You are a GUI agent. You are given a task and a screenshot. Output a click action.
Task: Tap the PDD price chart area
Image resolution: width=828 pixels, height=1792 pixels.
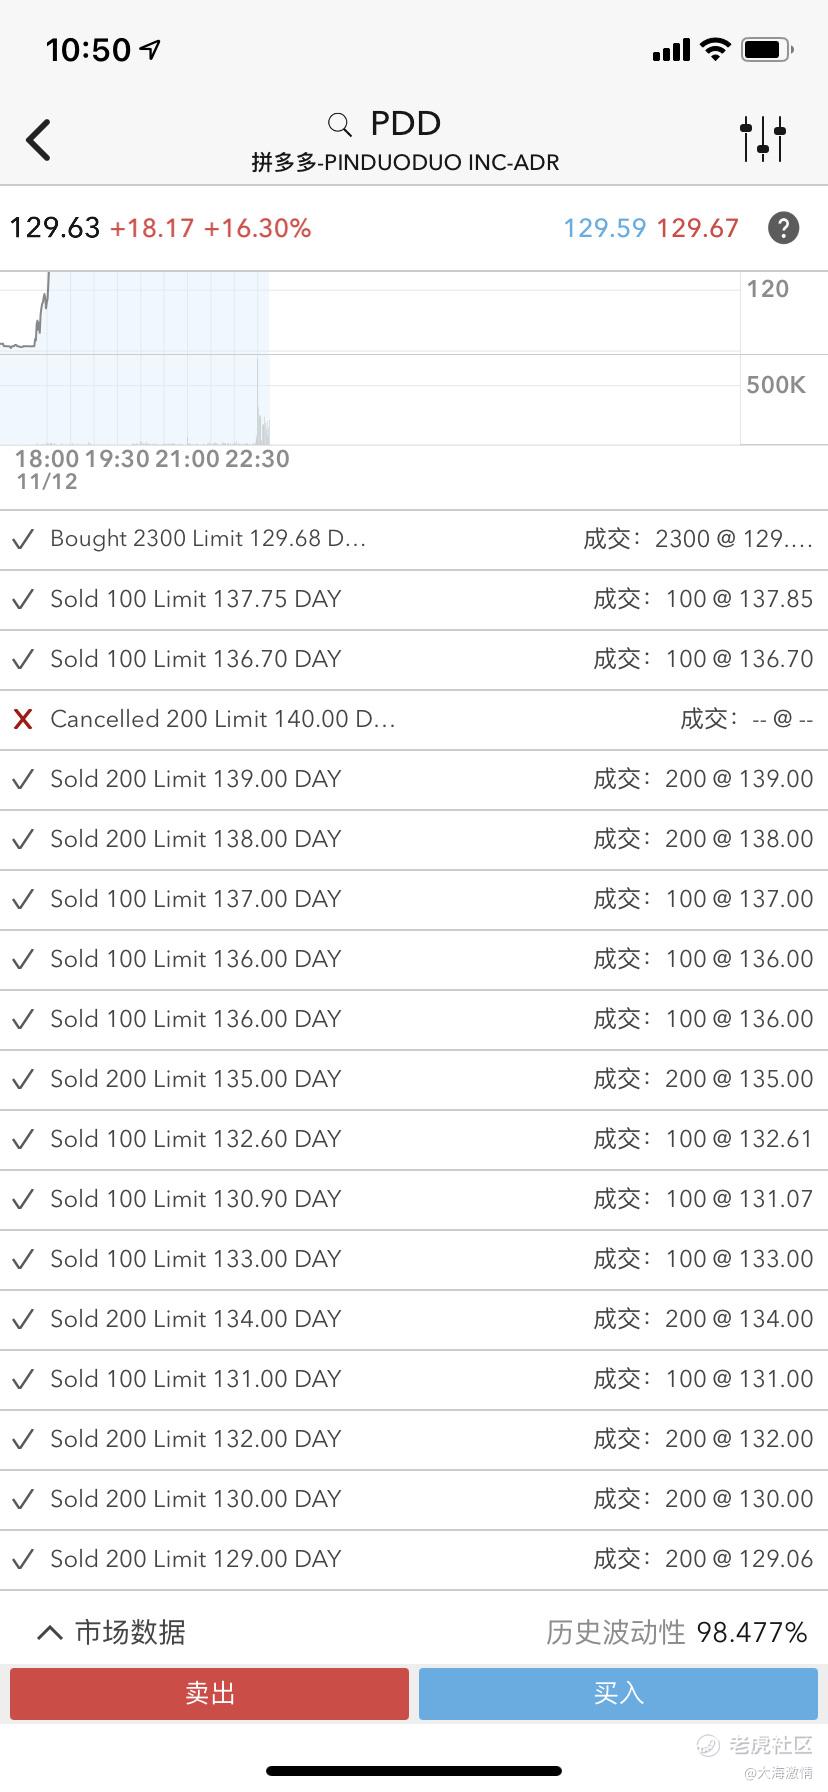[x=370, y=357]
